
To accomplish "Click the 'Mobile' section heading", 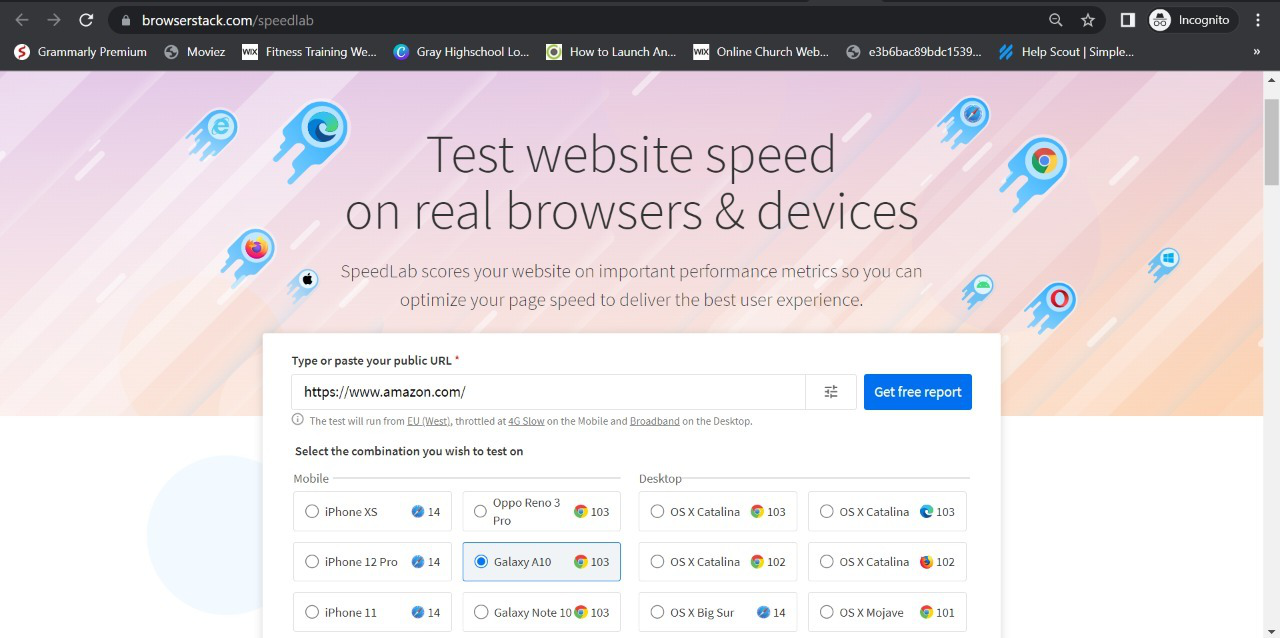I will pos(311,478).
